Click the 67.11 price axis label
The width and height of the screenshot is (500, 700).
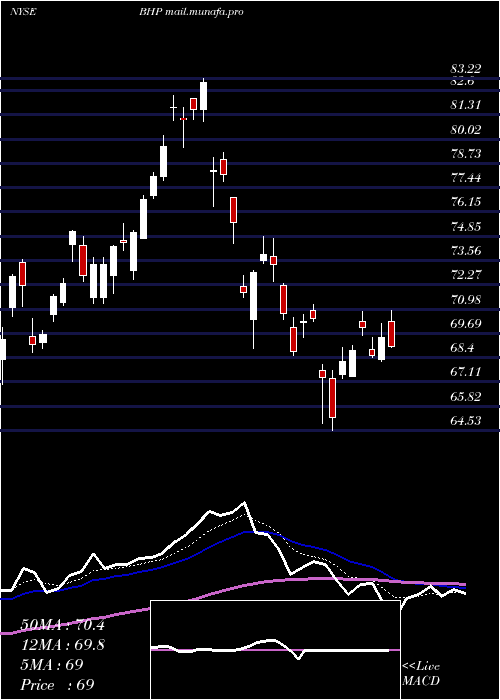pos(466,372)
